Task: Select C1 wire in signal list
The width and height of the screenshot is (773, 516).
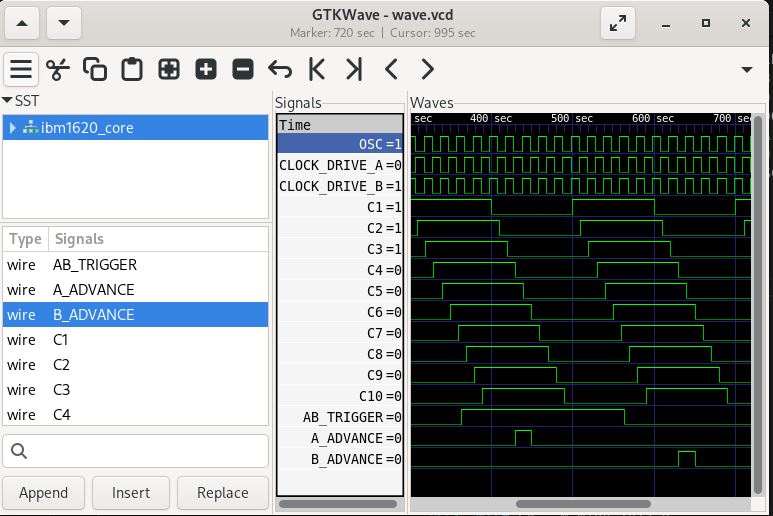Action: pyautogui.click(x=136, y=340)
